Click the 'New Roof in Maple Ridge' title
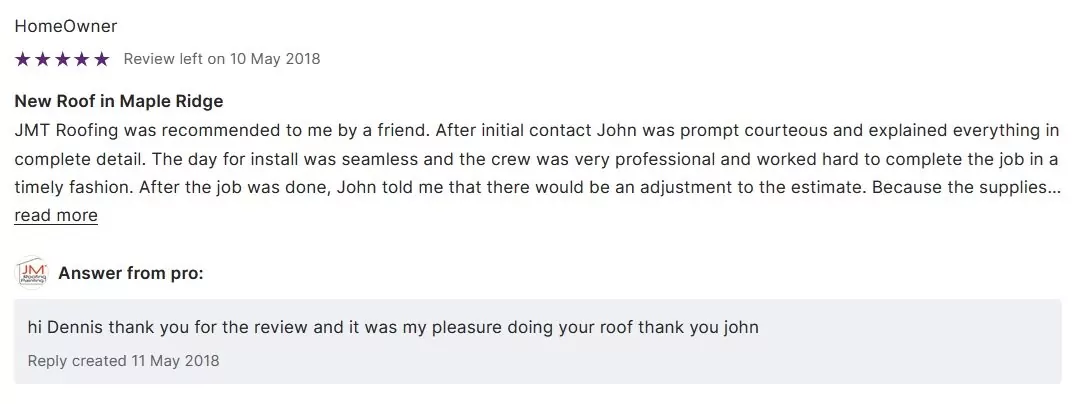1083x404 pixels. 119,101
